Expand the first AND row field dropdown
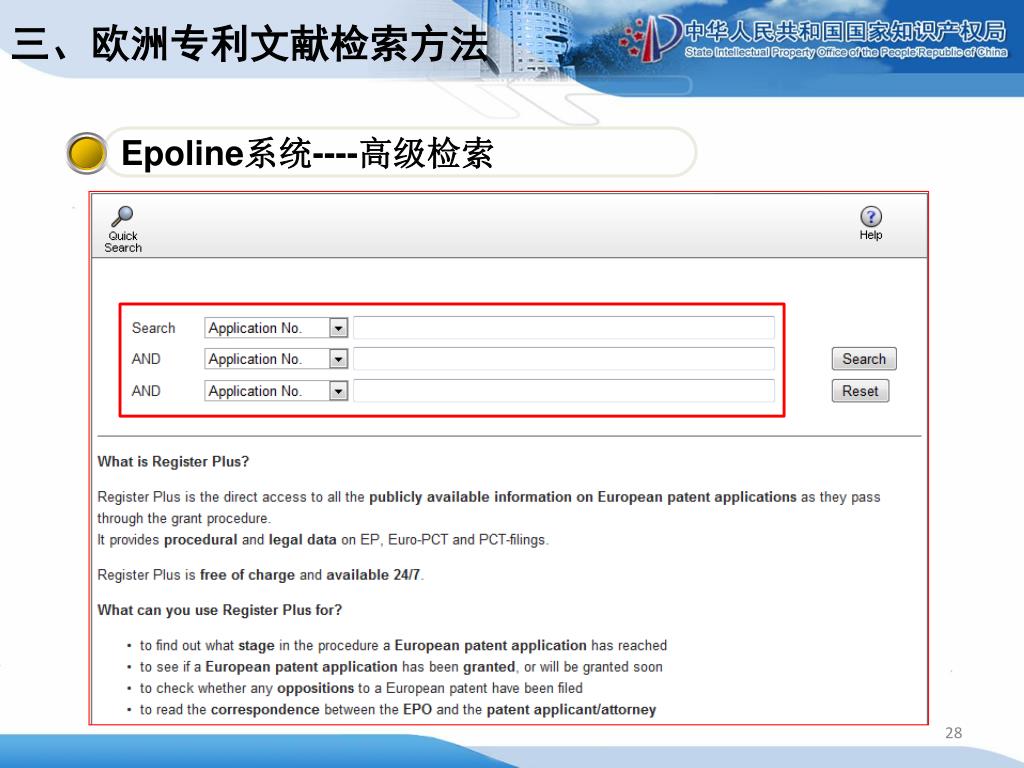The image size is (1024, 768). pos(338,359)
